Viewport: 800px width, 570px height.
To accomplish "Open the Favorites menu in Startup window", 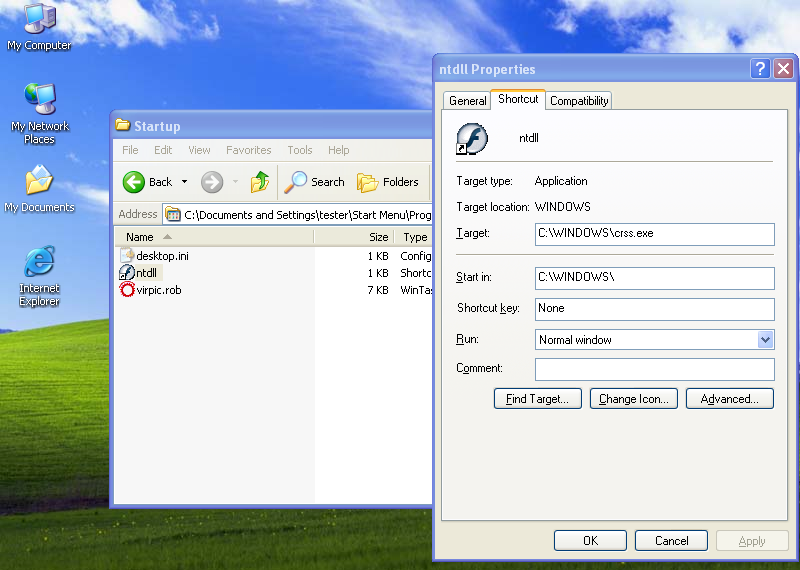I will [248, 150].
